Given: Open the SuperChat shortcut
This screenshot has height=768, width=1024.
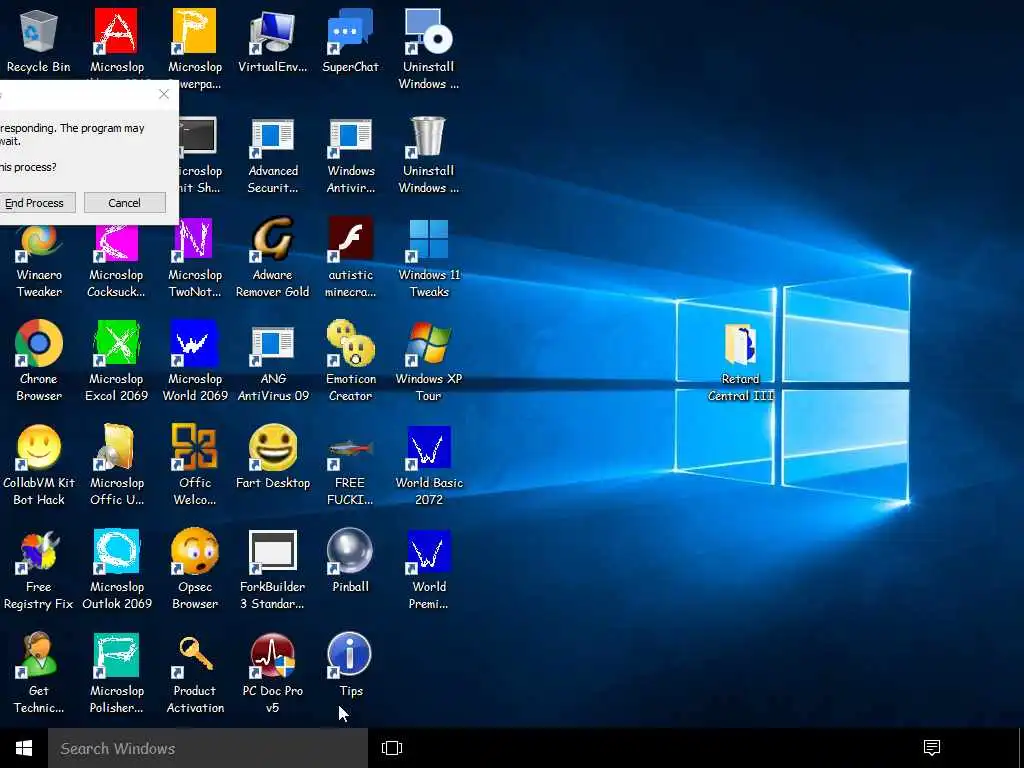Looking at the screenshot, I should [x=351, y=31].
